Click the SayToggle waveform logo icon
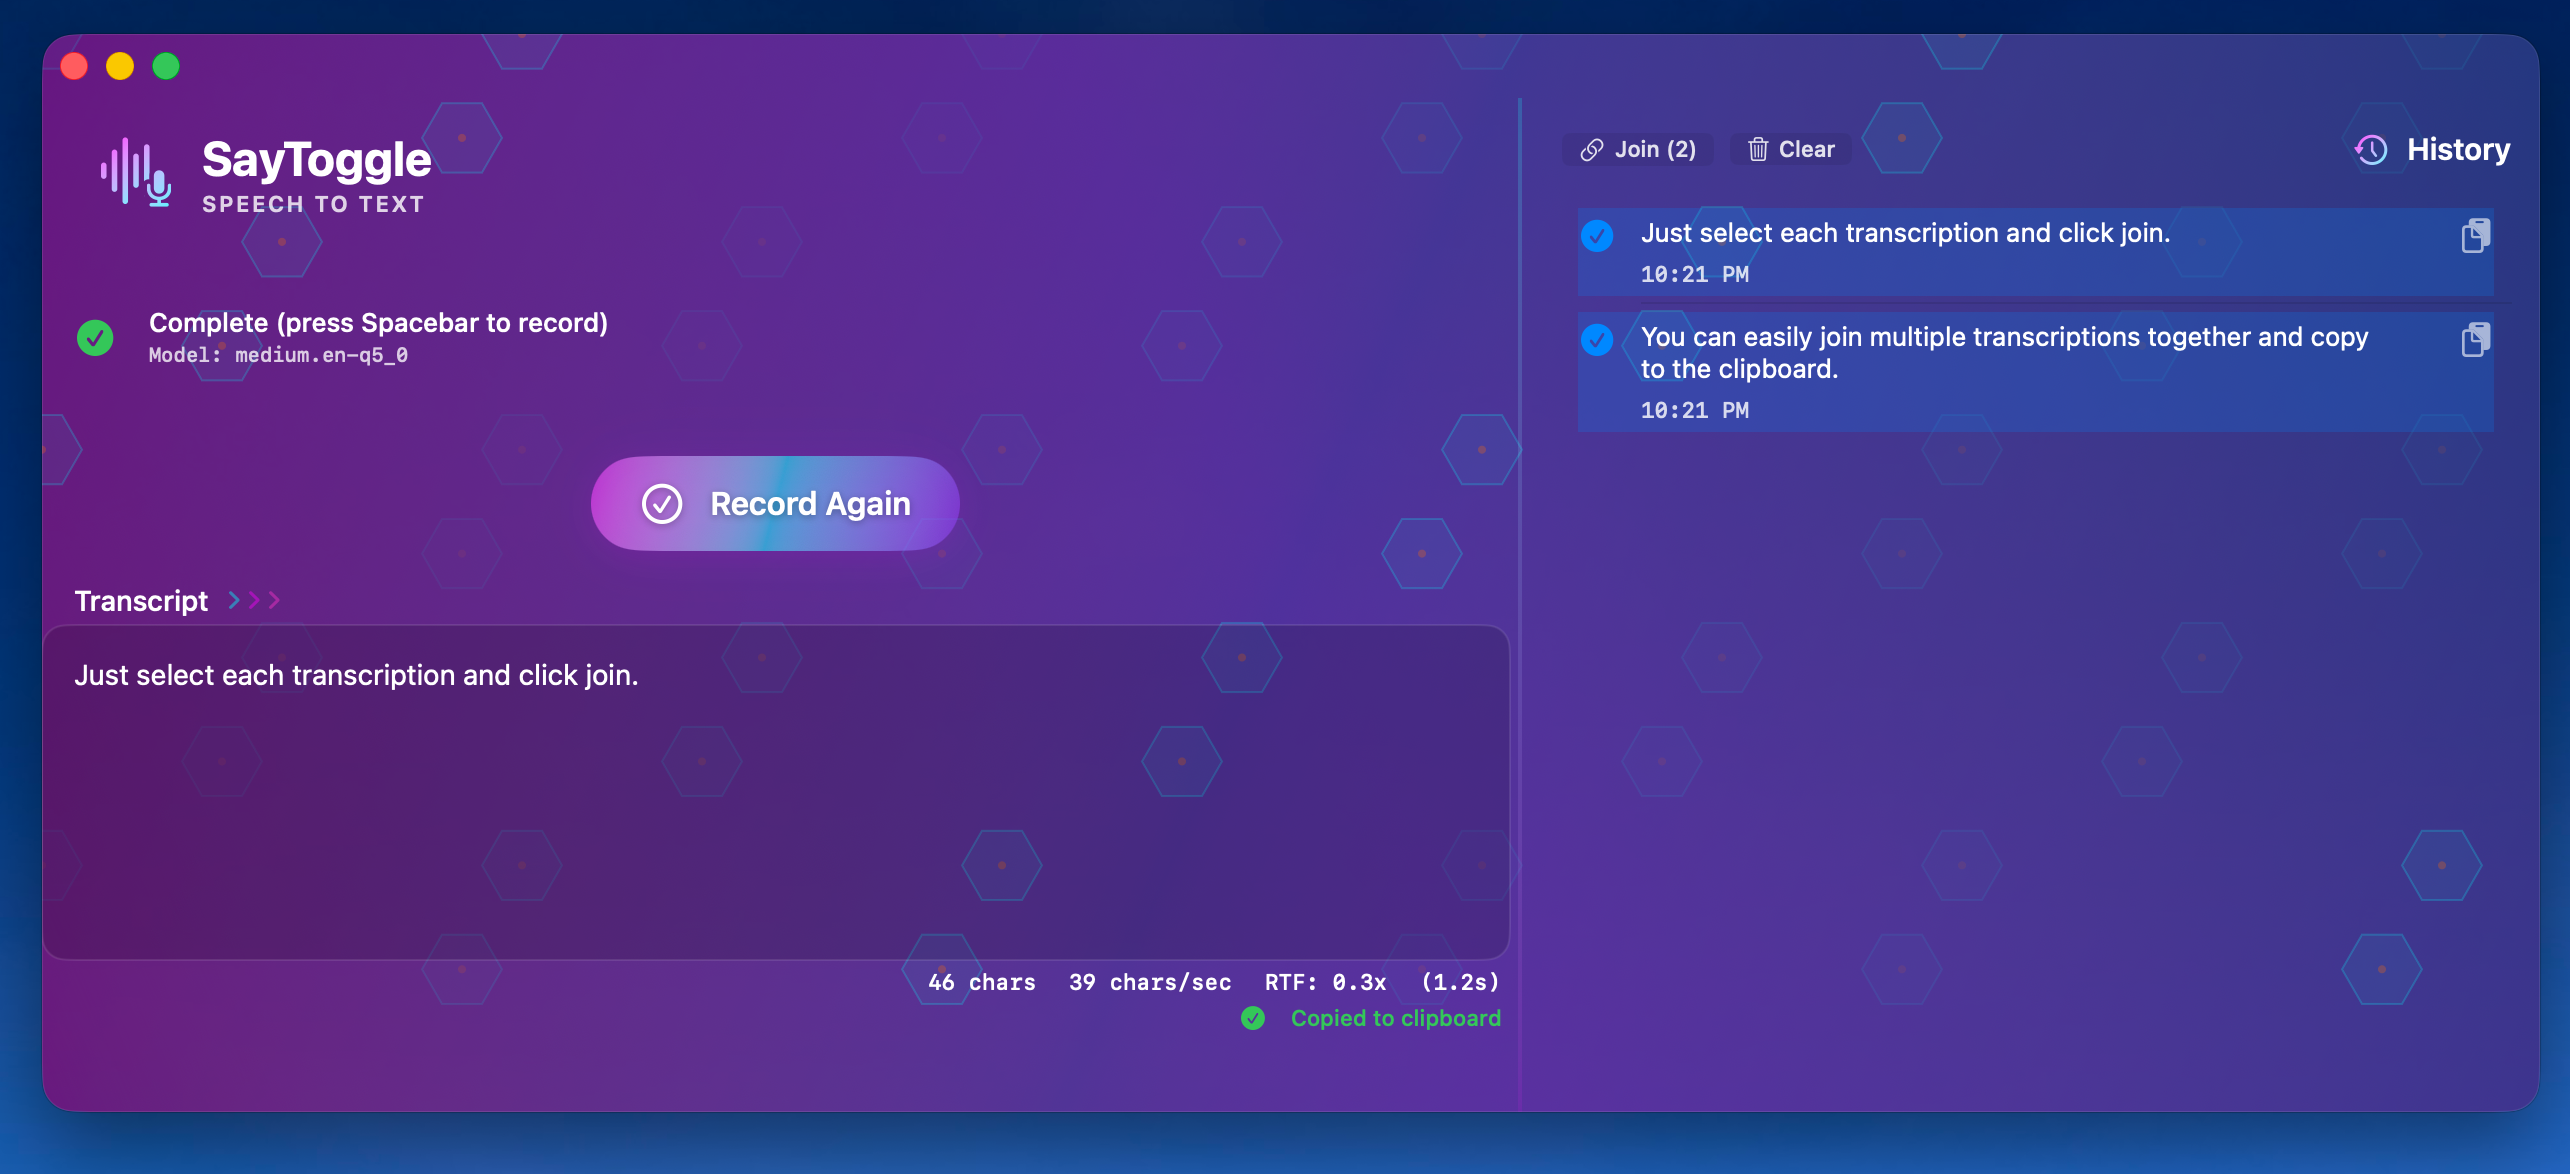 tap(126, 172)
